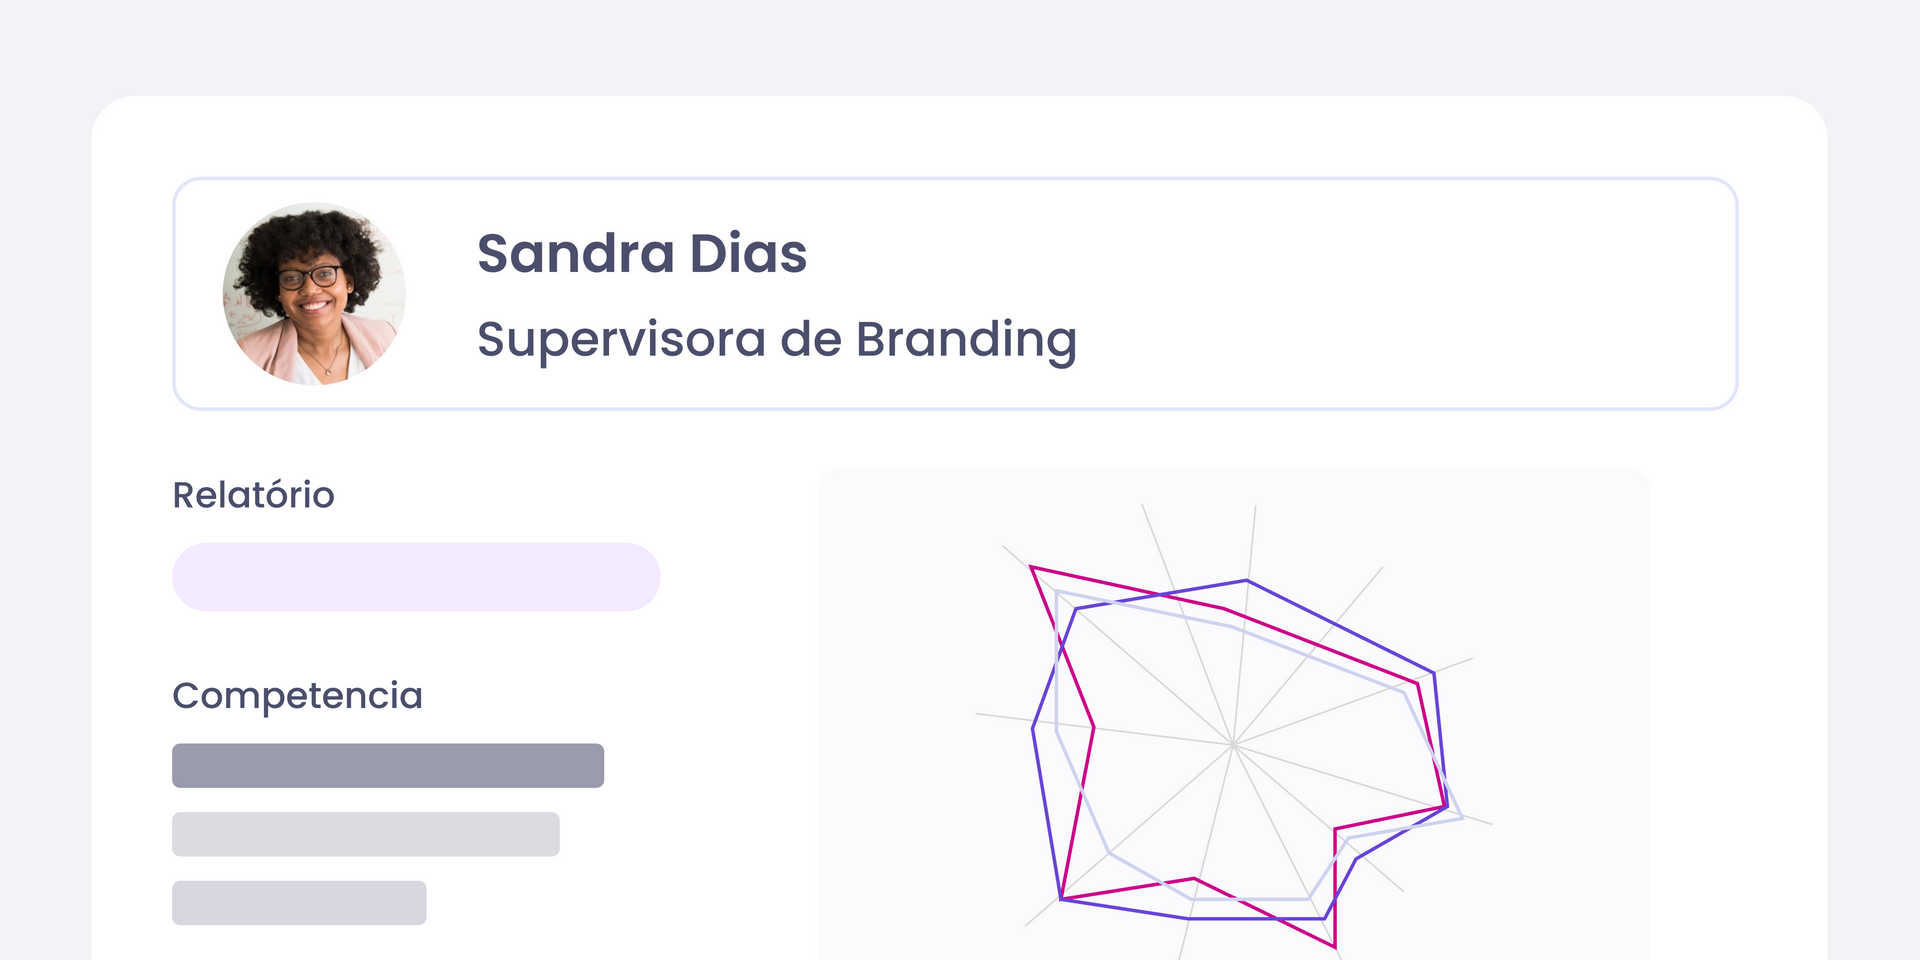Click the pale lavender line's rightmost vertex
Screen dimensions: 1920x960
[x=1462, y=817]
